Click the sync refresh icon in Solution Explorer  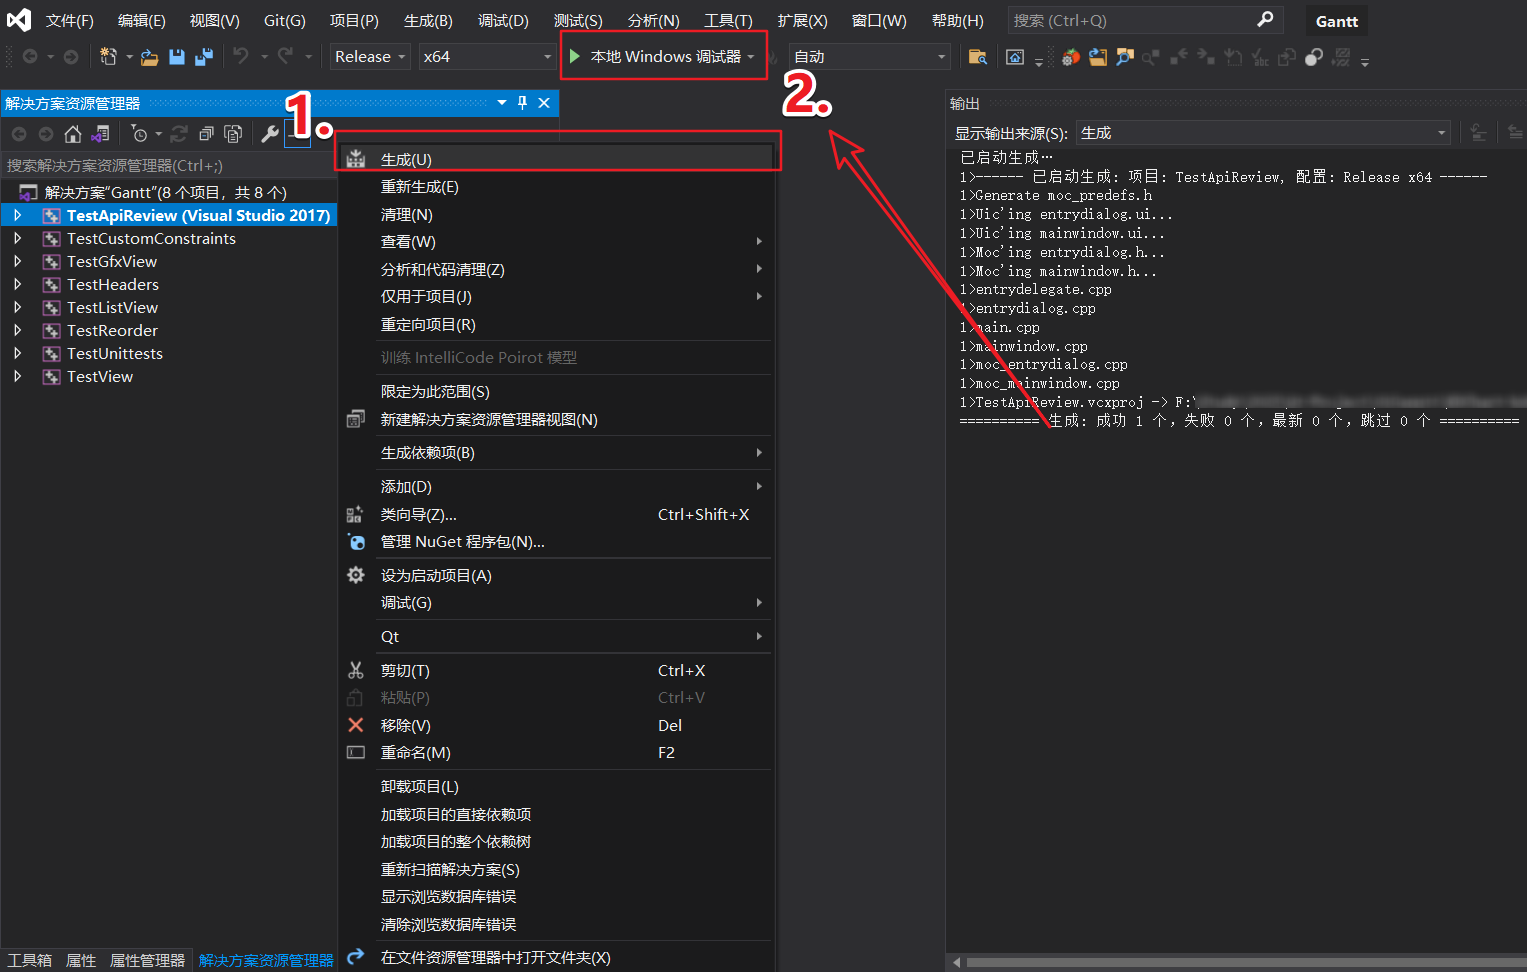pyautogui.click(x=179, y=134)
